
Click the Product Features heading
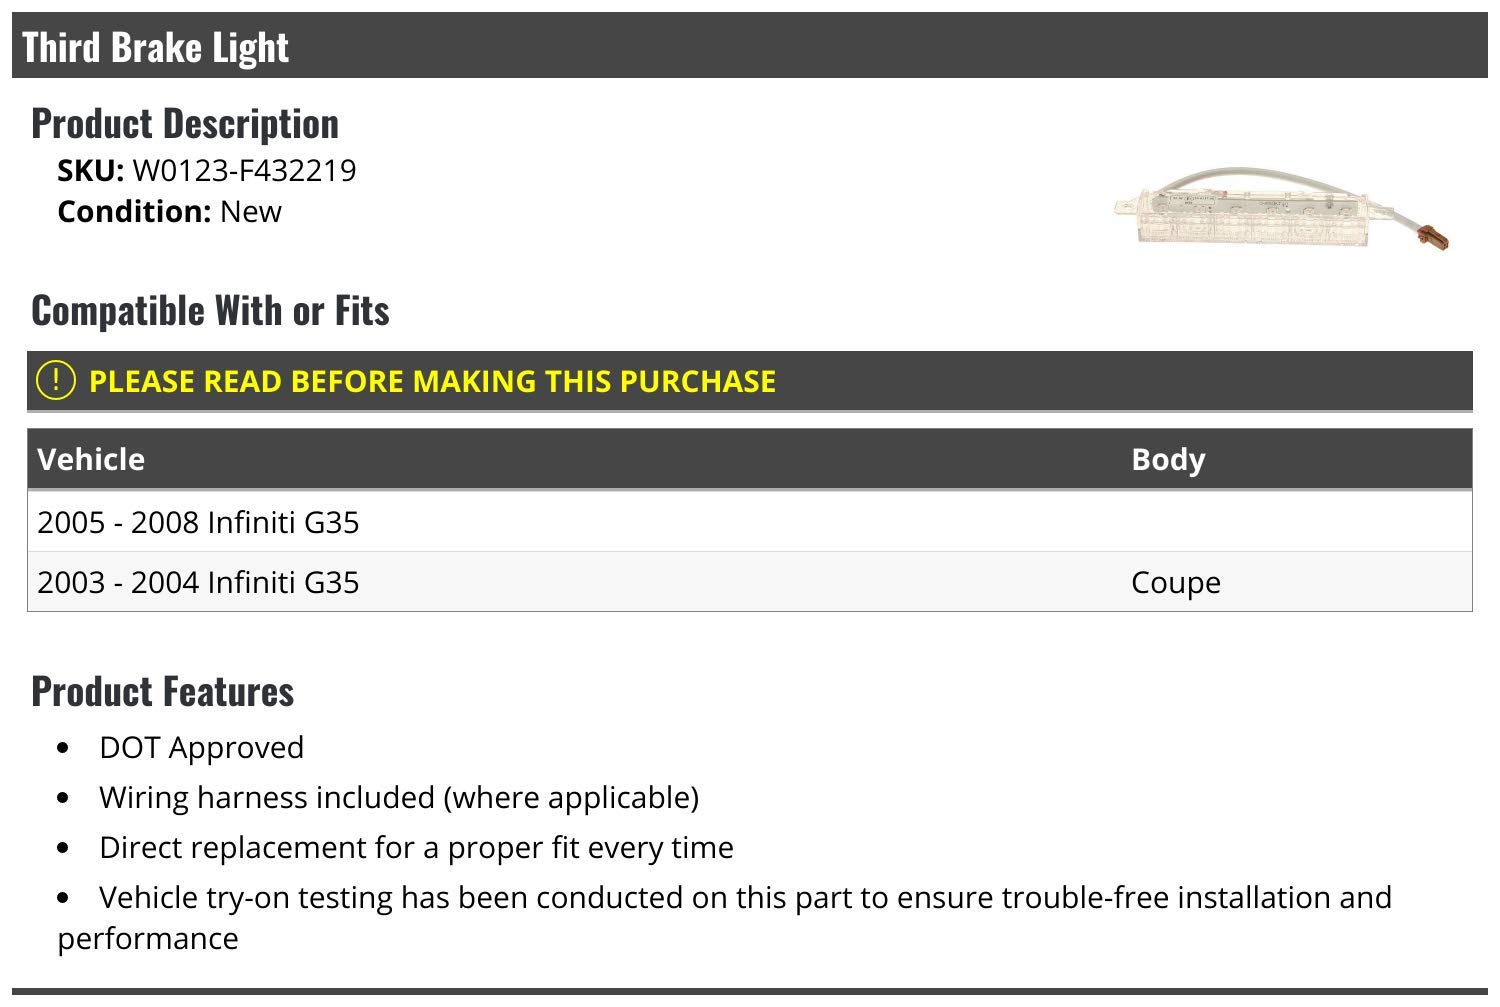pos(163,691)
